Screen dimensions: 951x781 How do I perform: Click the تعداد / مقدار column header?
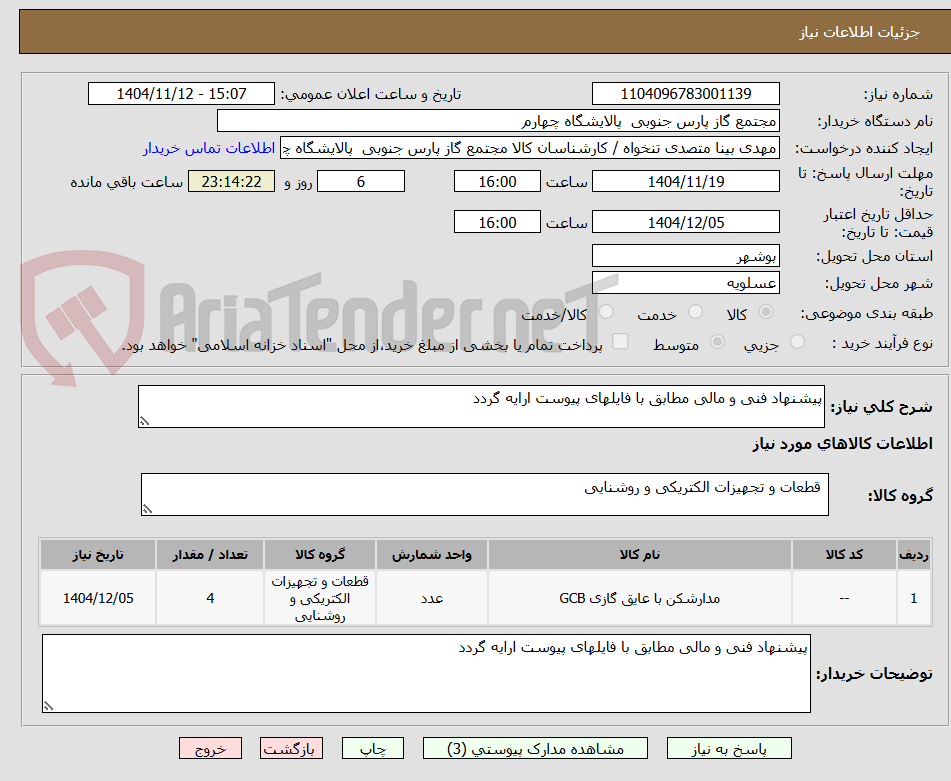[210, 555]
